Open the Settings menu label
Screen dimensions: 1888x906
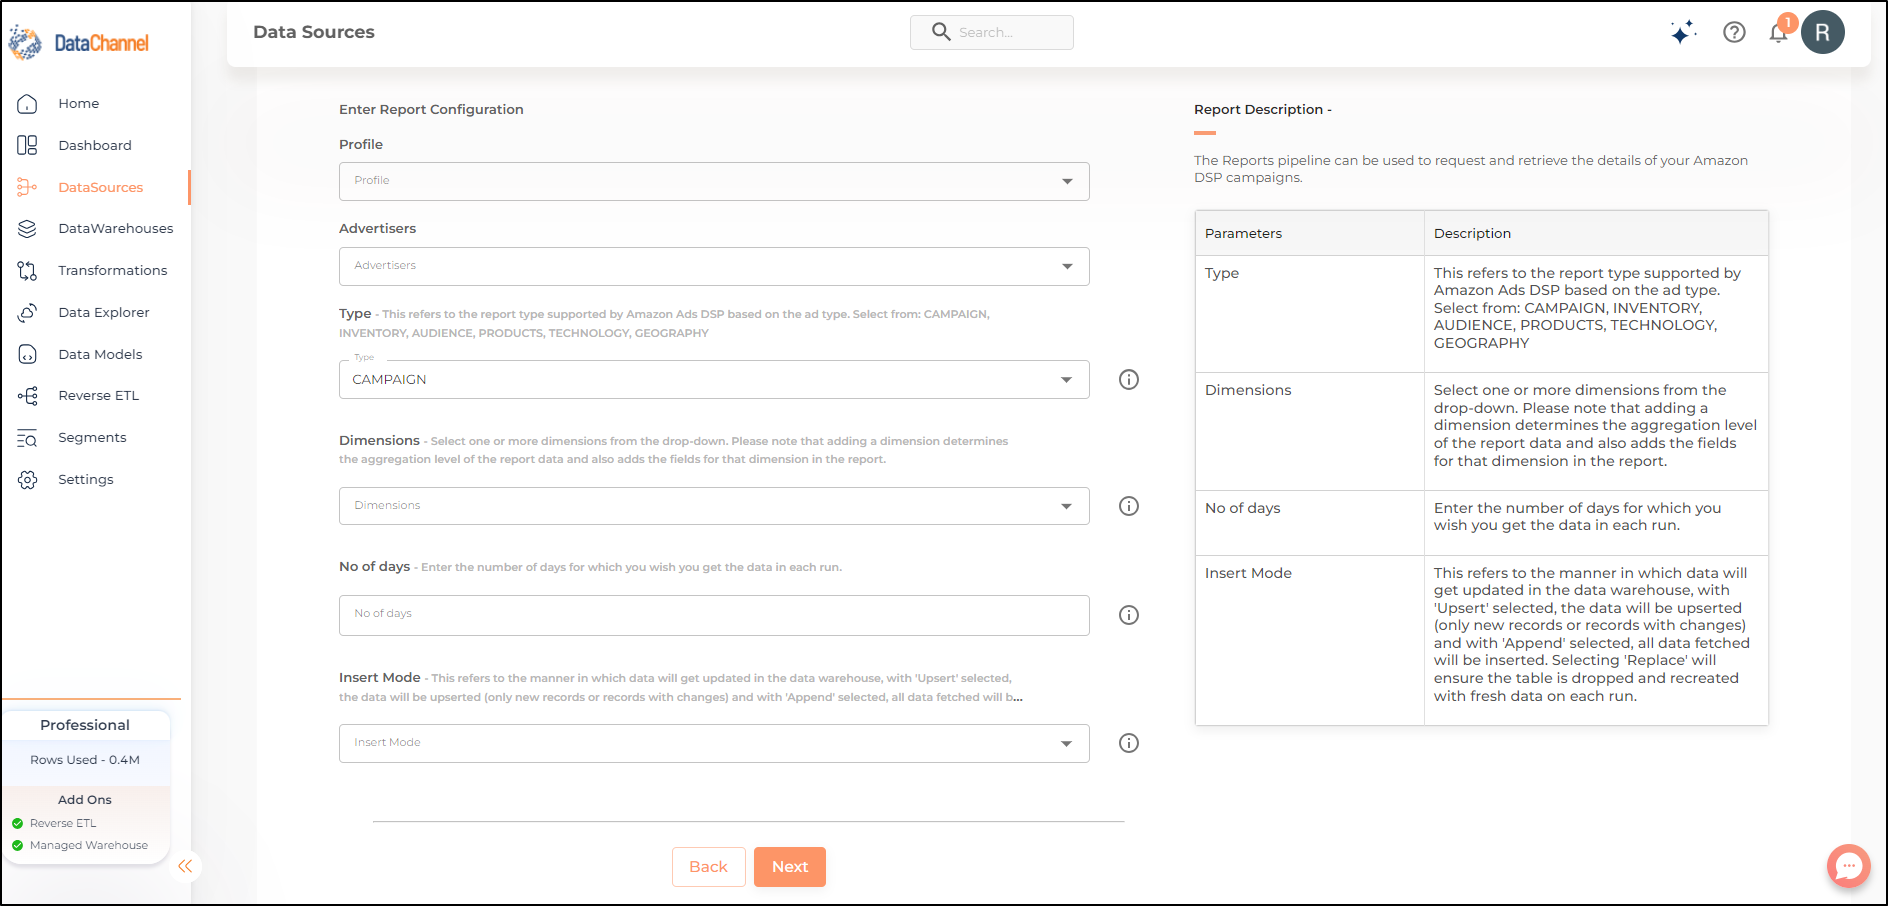pyautogui.click(x=86, y=480)
